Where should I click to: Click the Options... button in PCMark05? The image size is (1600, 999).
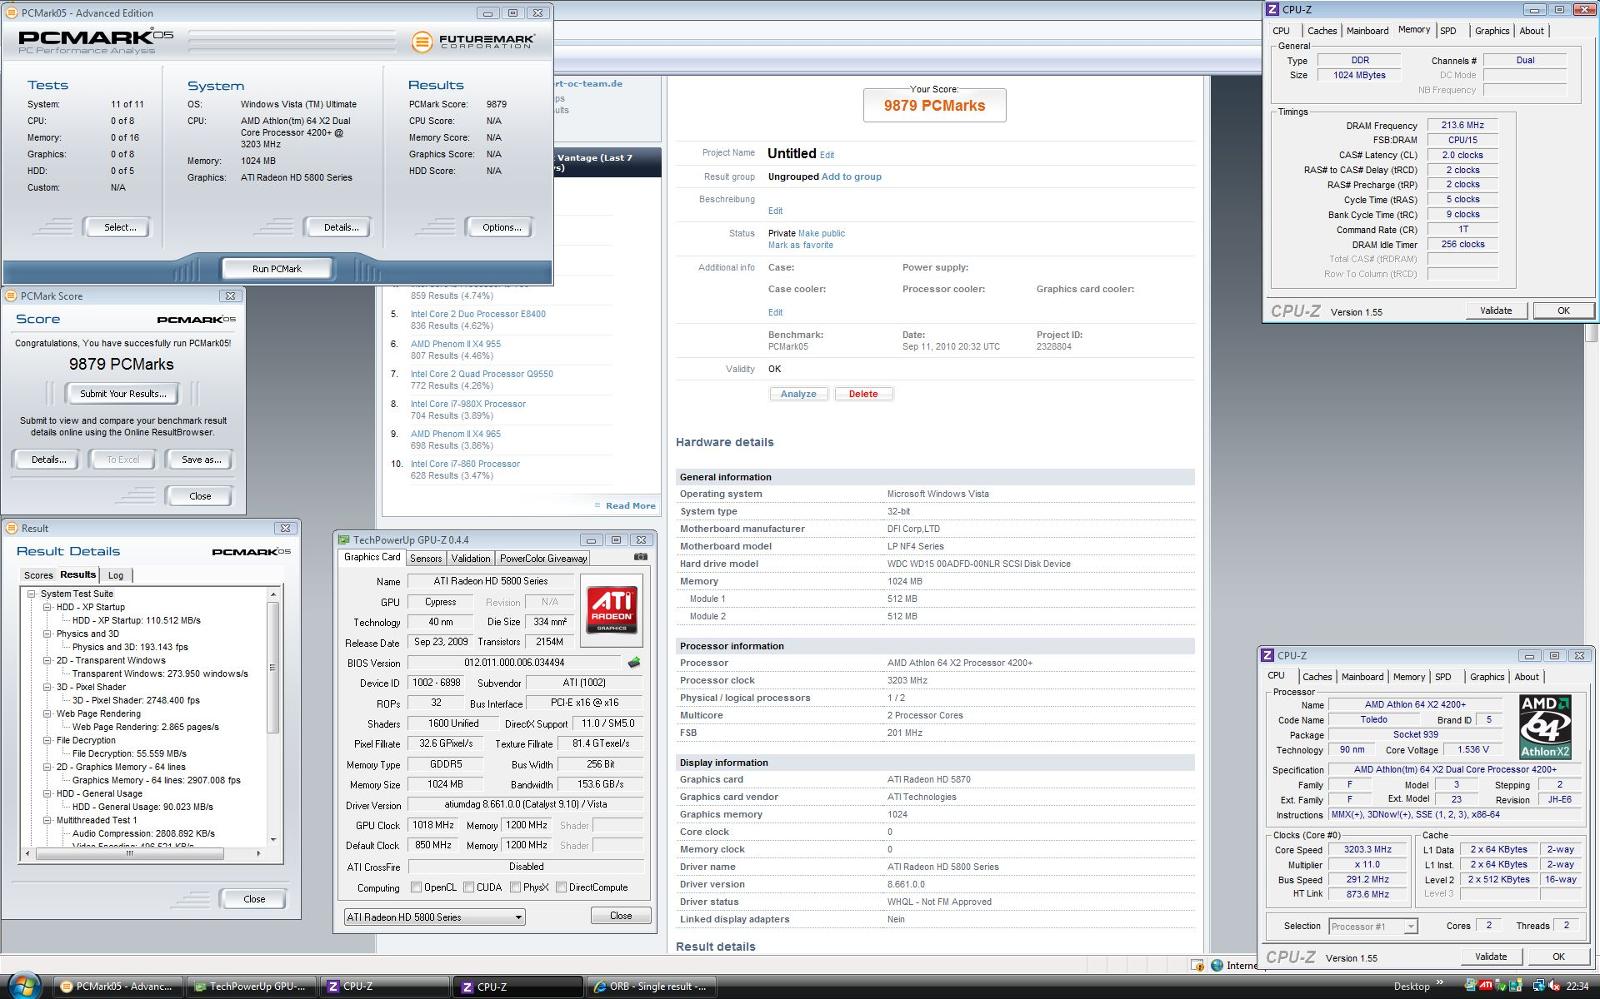point(502,227)
